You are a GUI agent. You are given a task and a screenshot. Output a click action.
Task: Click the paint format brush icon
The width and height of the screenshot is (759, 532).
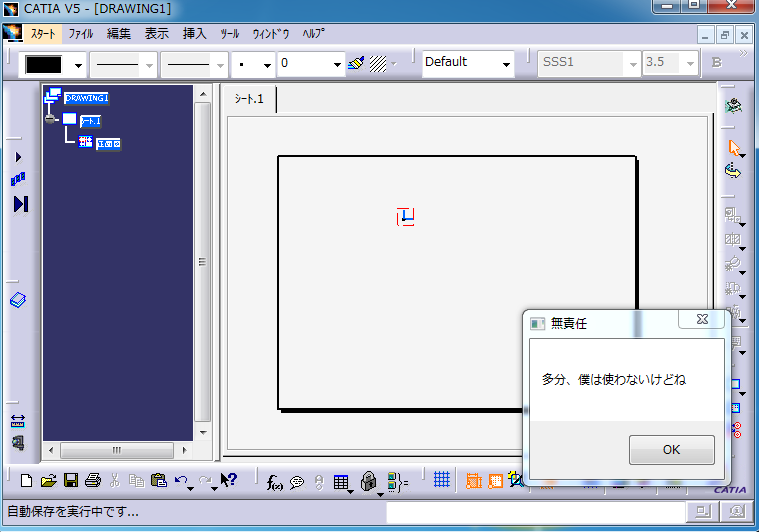point(356,63)
